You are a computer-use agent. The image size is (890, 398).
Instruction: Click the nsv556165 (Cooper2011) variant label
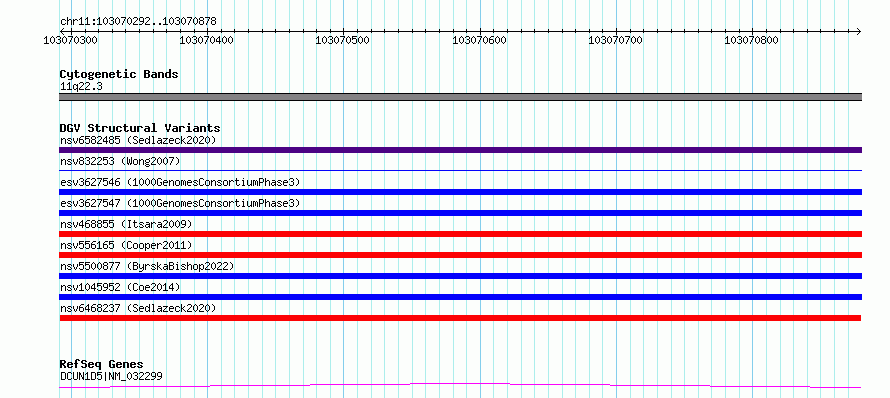(126, 245)
